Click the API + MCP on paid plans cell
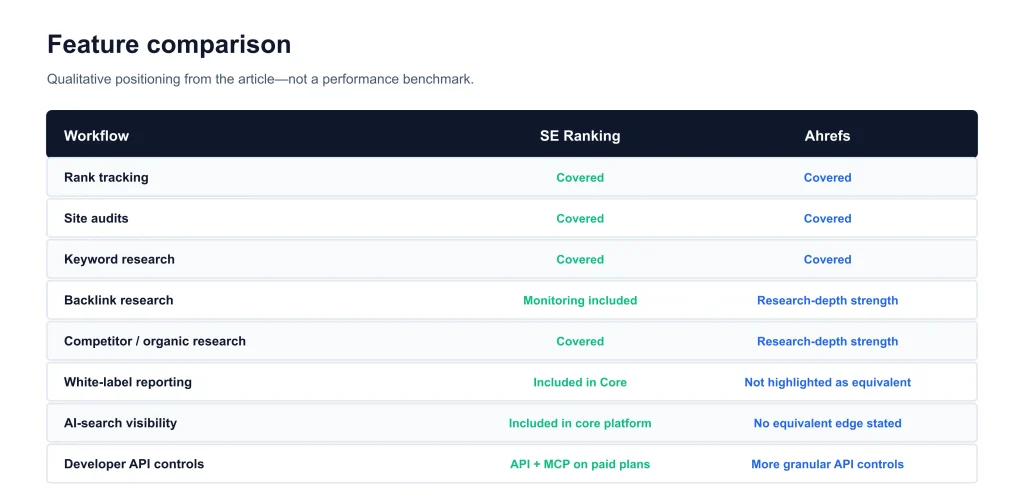The height and width of the screenshot is (503, 1024). pos(580,464)
